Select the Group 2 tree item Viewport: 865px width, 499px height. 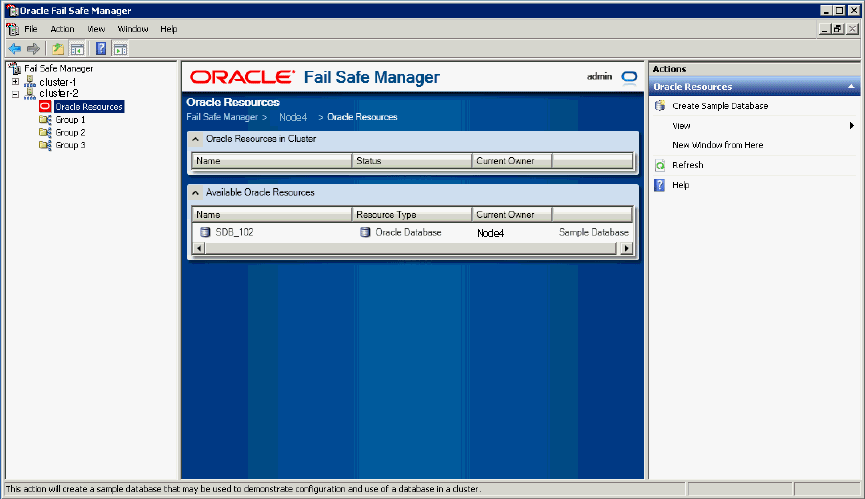point(70,132)
